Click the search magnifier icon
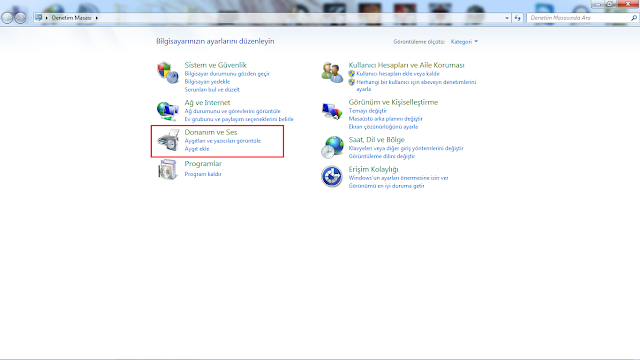The image size is (640, 360). click(x=633, y=18)
